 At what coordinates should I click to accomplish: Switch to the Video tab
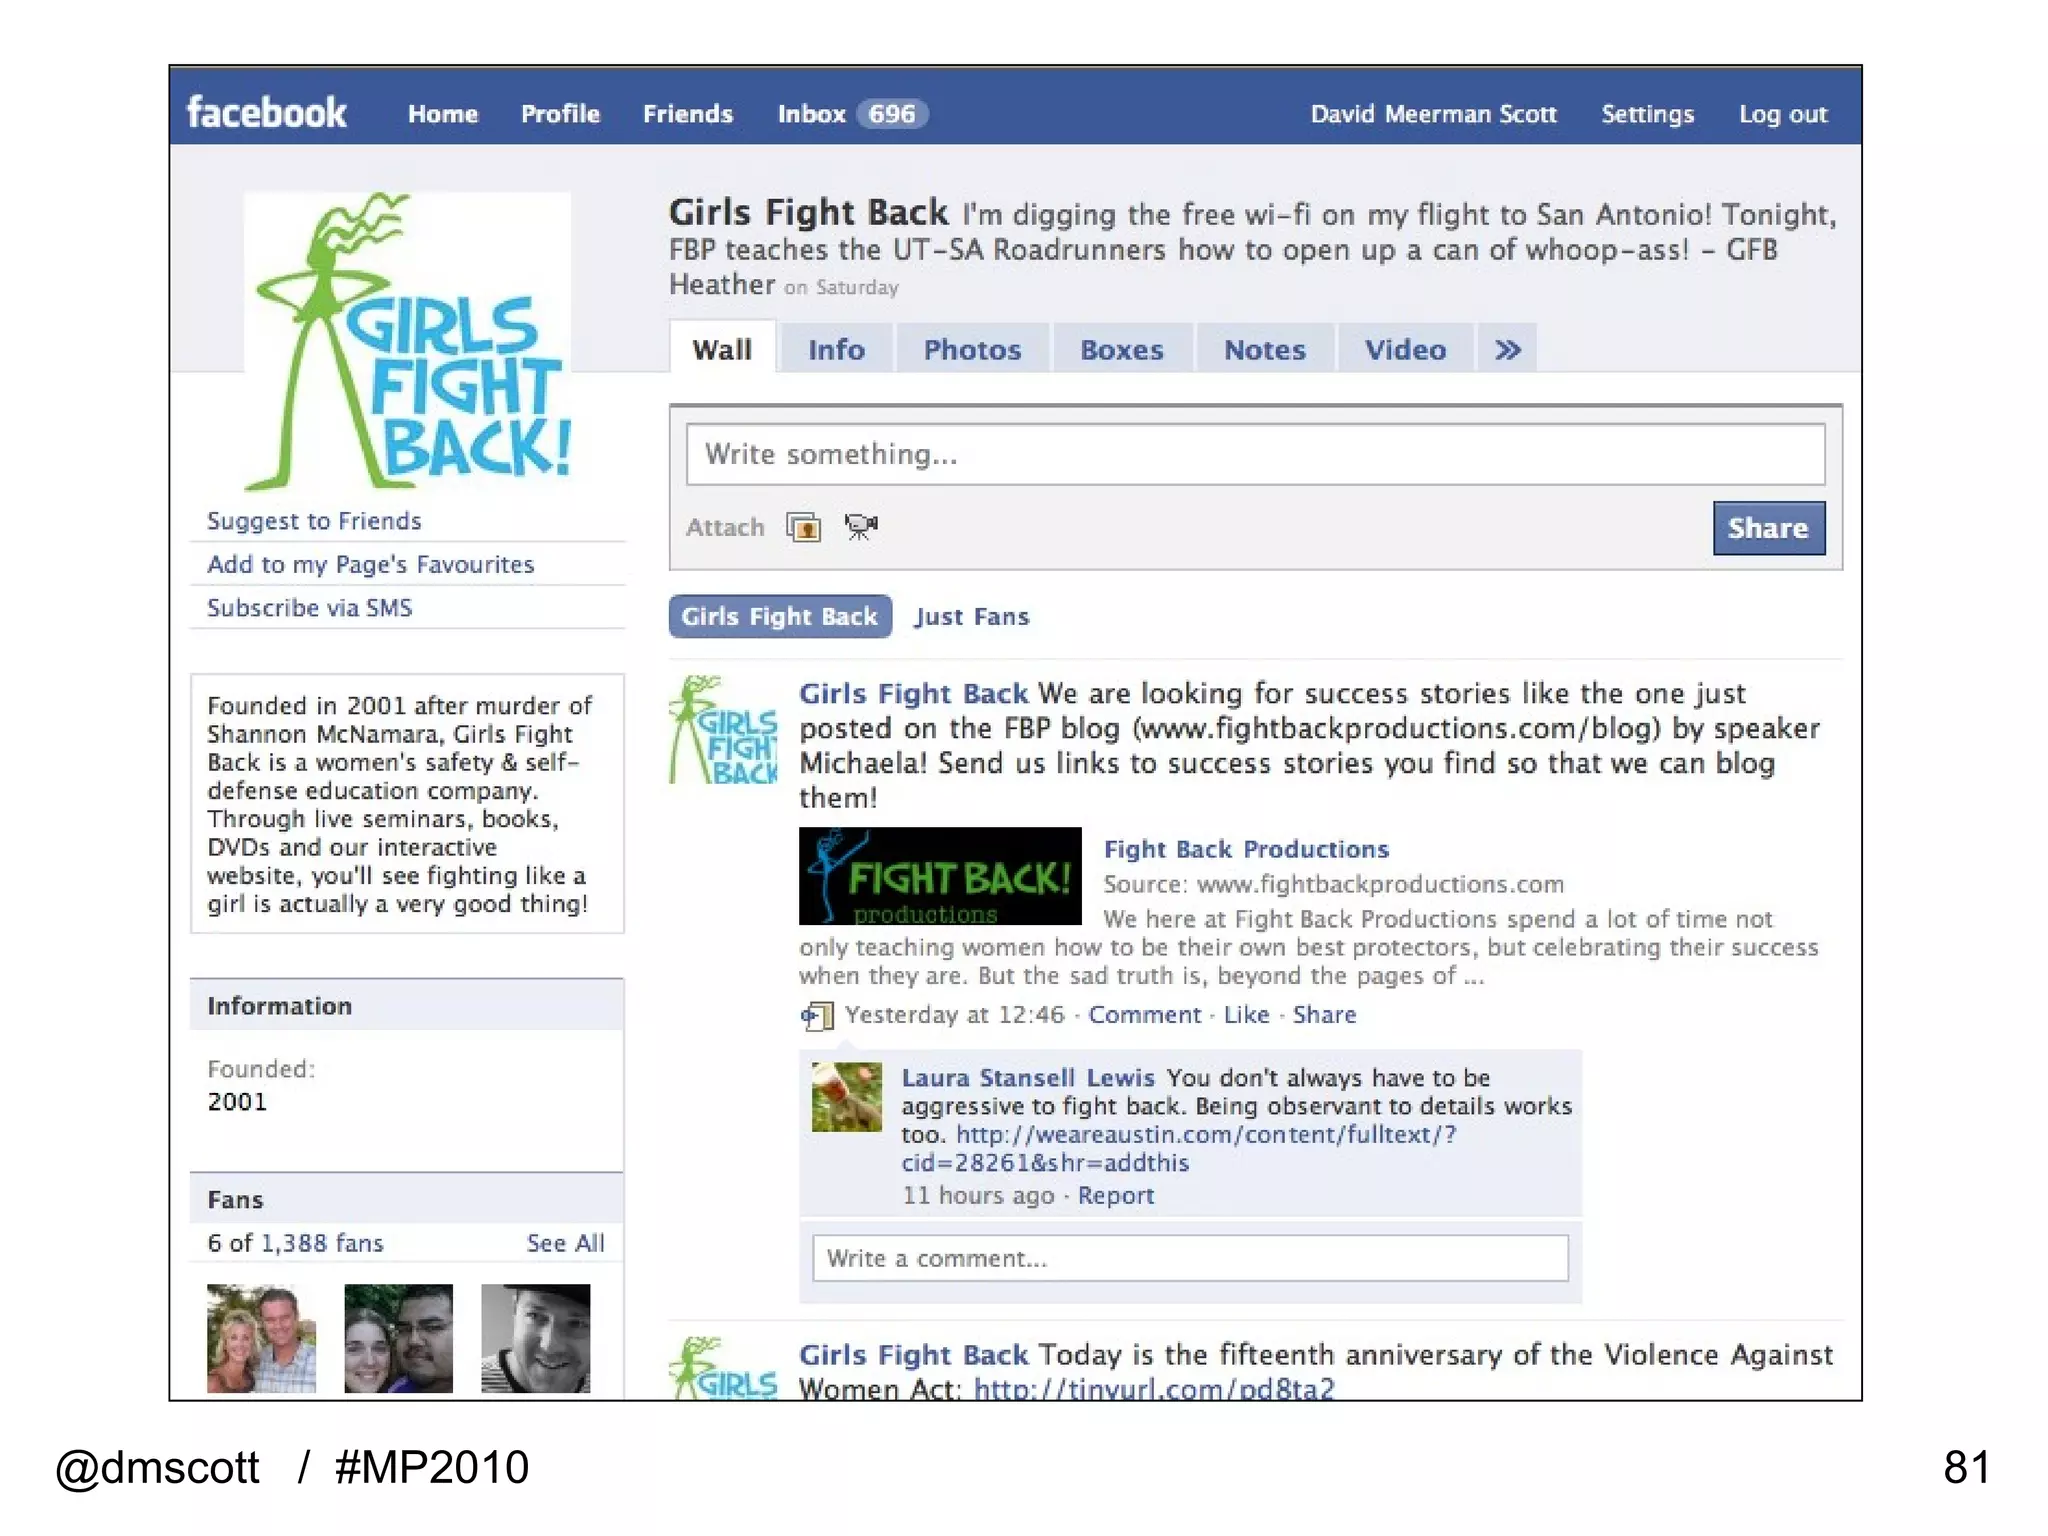(x=1405, y=349)
